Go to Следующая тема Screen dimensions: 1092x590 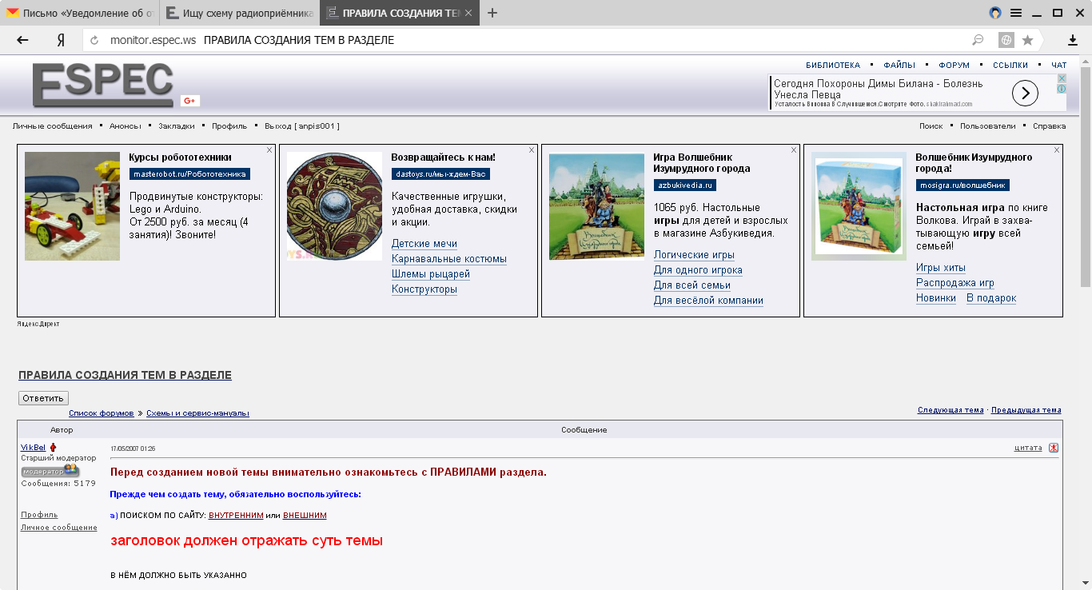click(x=950, y=410)
